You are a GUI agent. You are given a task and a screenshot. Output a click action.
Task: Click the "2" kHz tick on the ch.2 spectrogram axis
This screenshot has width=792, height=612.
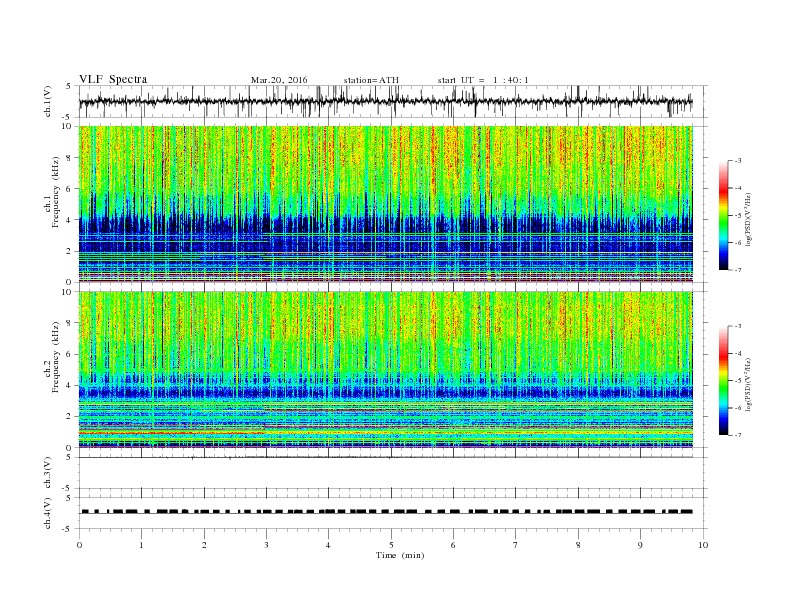point(70,417)
